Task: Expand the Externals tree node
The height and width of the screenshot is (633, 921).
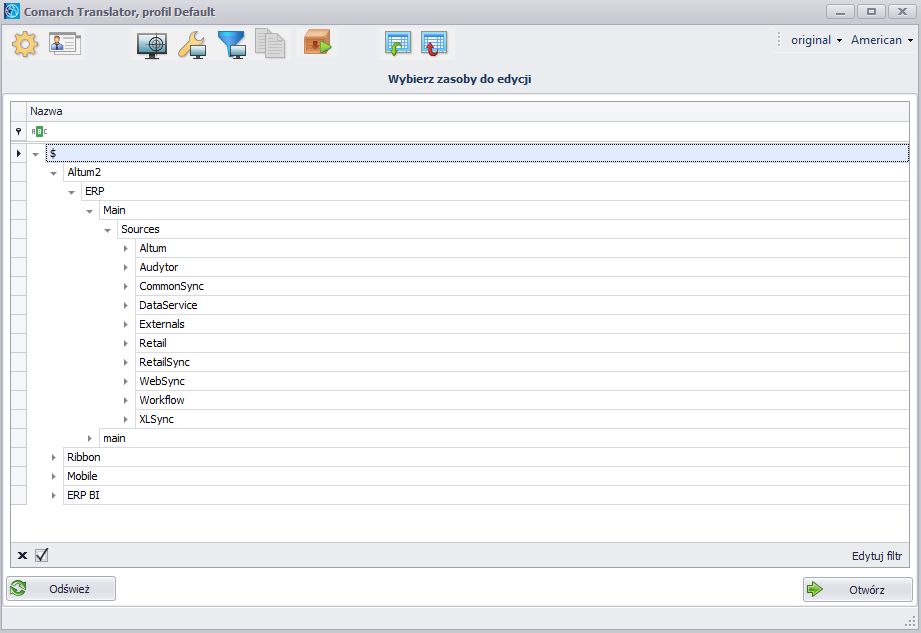Action: coord(126,324)
